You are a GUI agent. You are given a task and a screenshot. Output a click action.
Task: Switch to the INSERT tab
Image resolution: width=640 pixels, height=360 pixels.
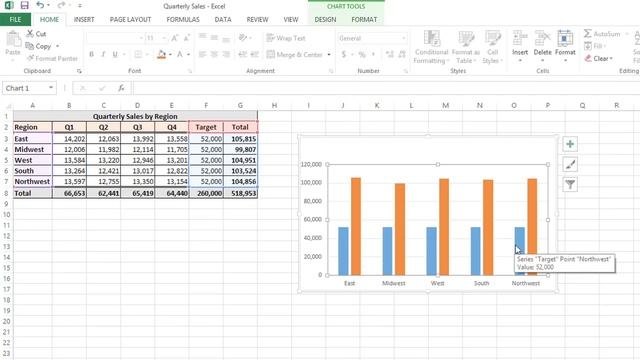pyautogui.click(x=84, y=19)
